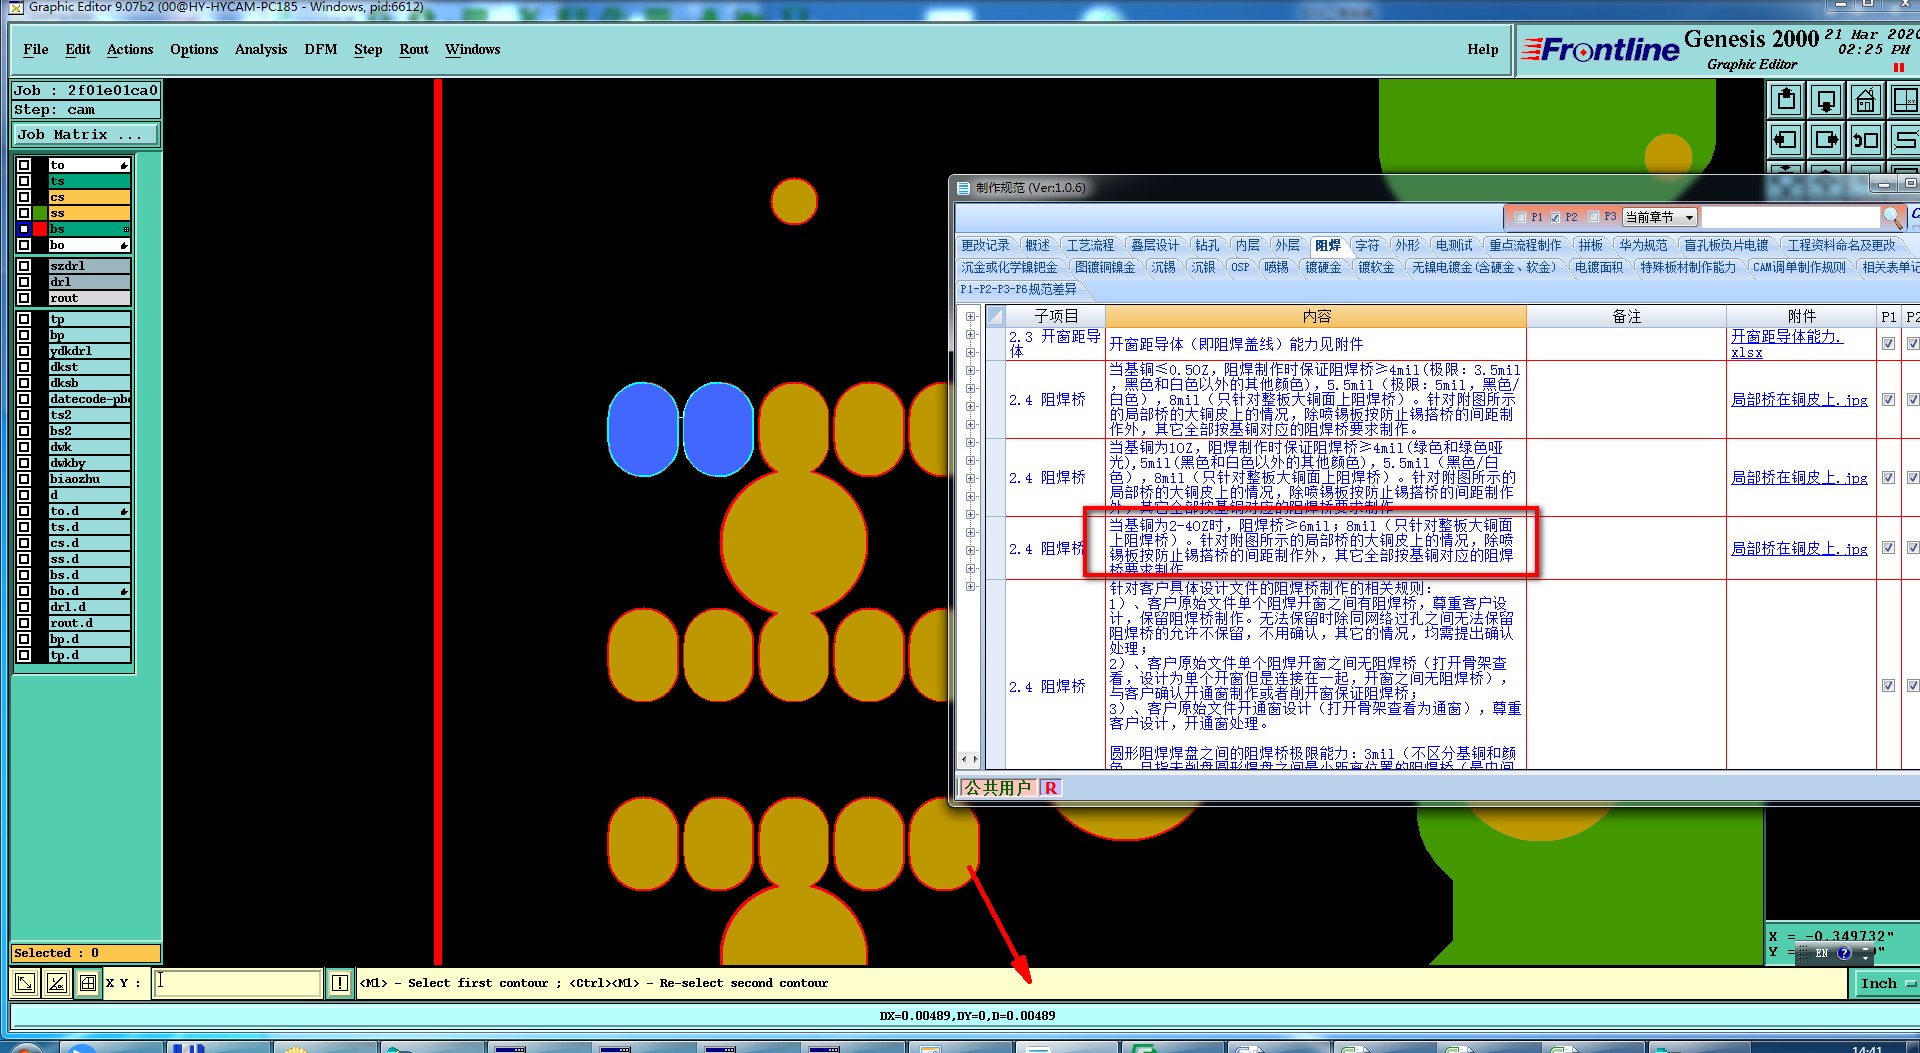Viewport: 1920px width, 1053px height.
Task: Select the 'datecode-pbc' layer name
Action: click(89, 399)
